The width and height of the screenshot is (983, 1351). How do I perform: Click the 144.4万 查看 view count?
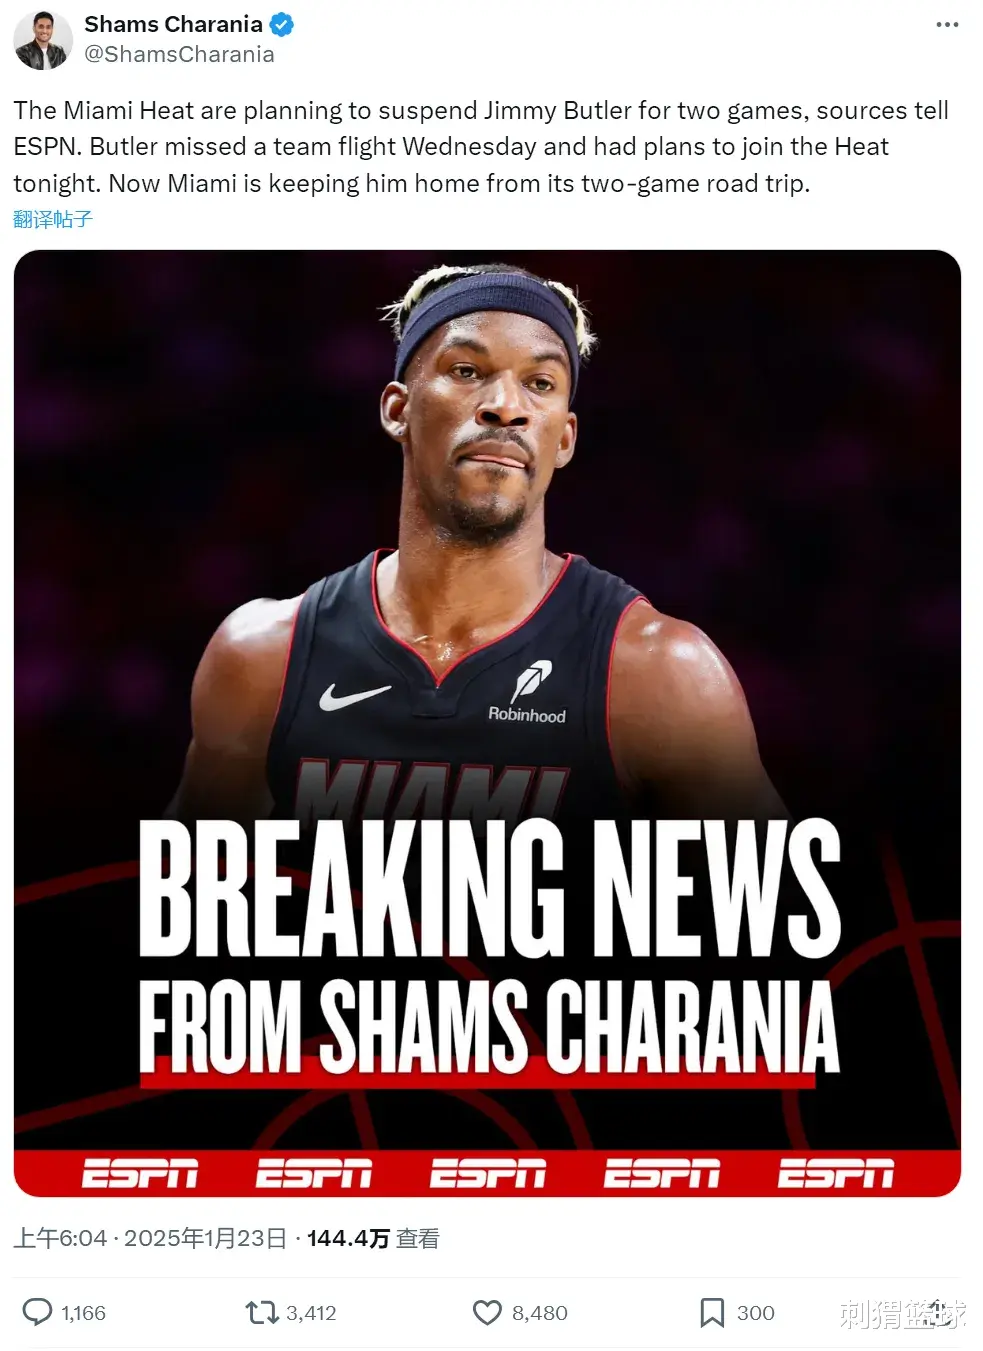click(x=373, y=1238)
